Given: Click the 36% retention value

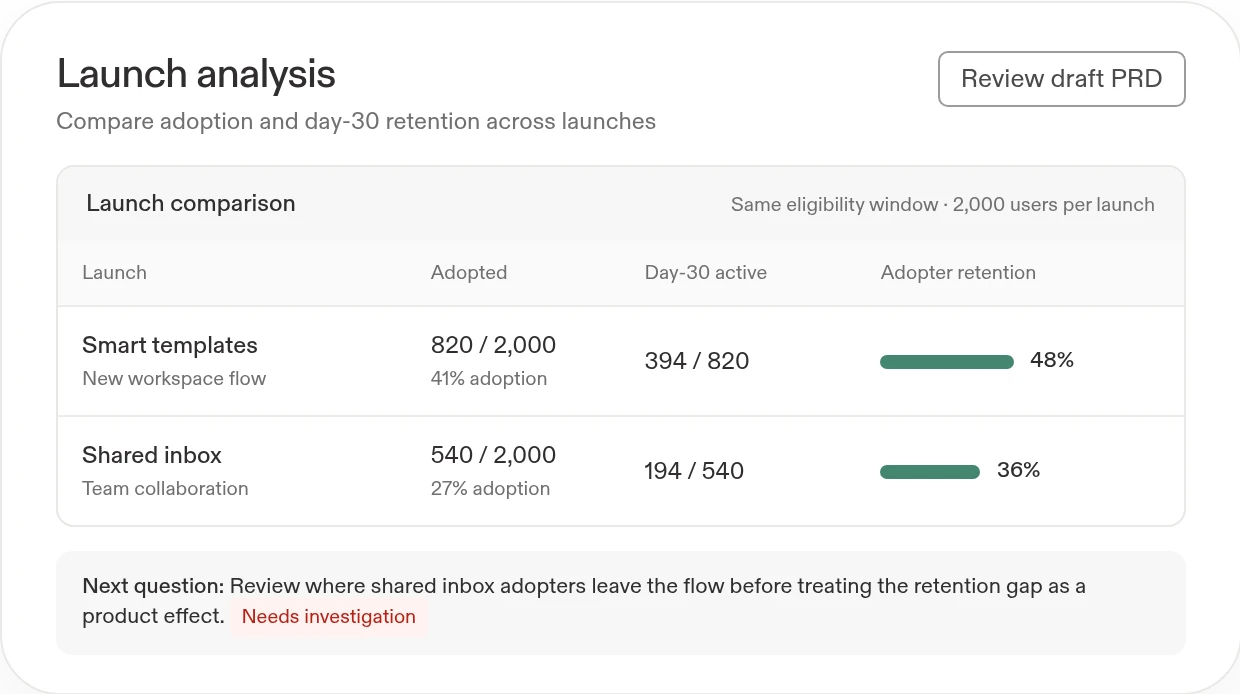Looking at the screenshot, I should [1019, 471].
